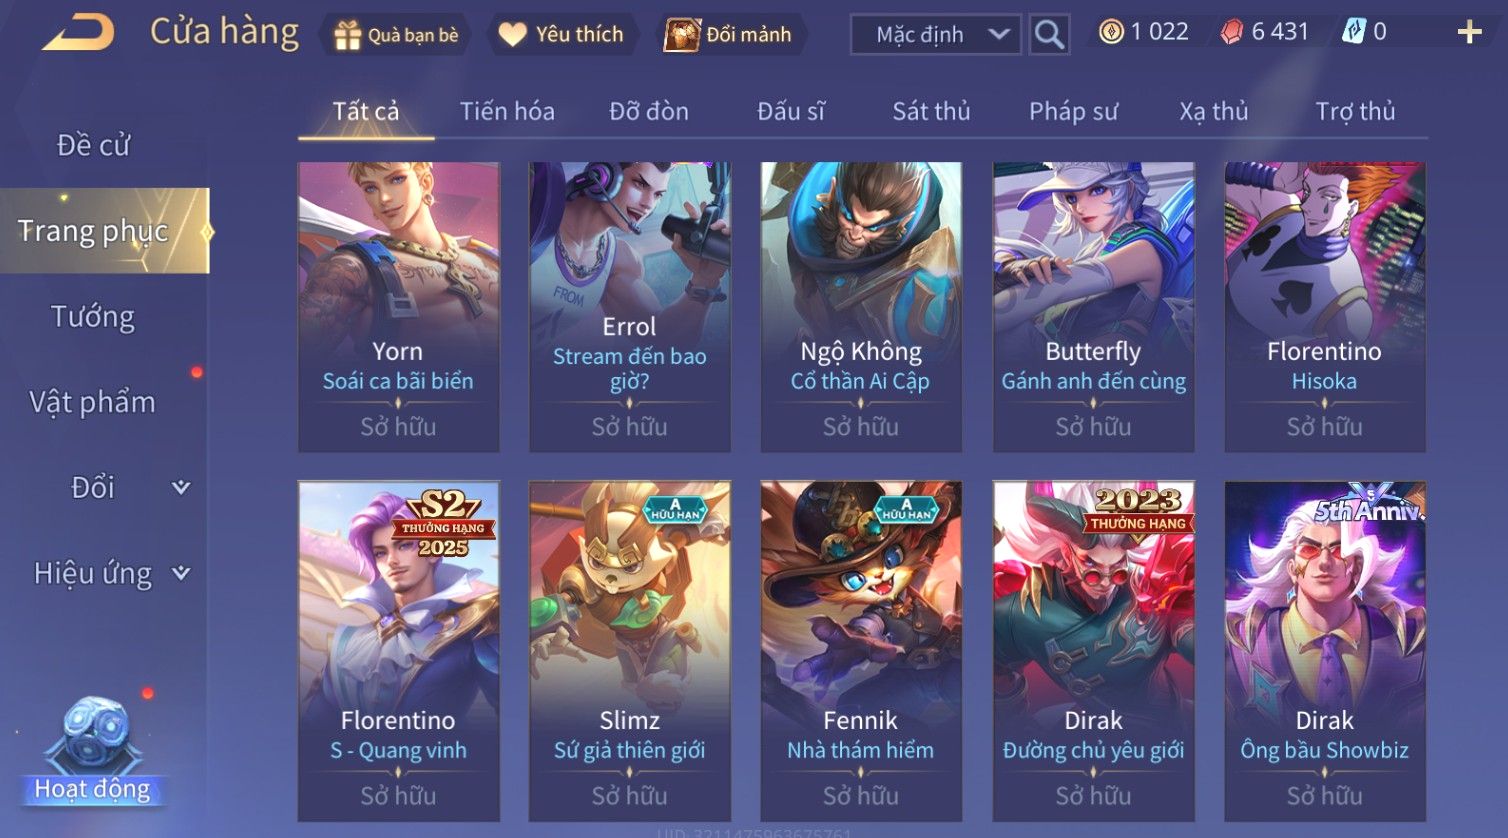Open the Đổi mảnh shard exchange
Viewport: 1508px width, 838px height.
(729, 35)
